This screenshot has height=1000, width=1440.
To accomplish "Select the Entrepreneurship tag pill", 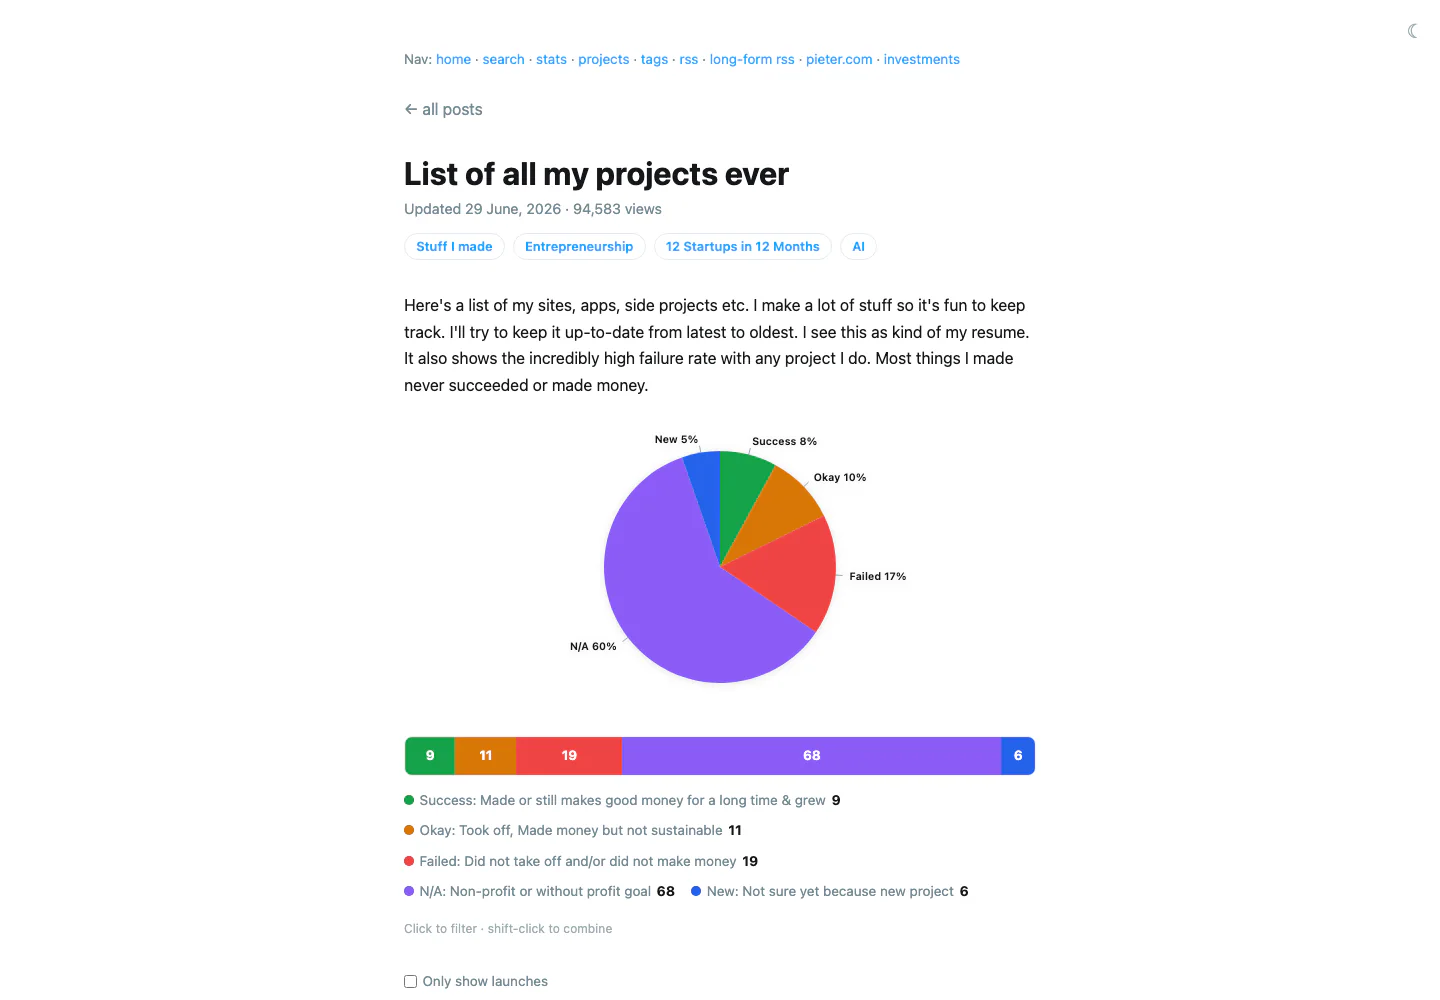I will [579, 246].
